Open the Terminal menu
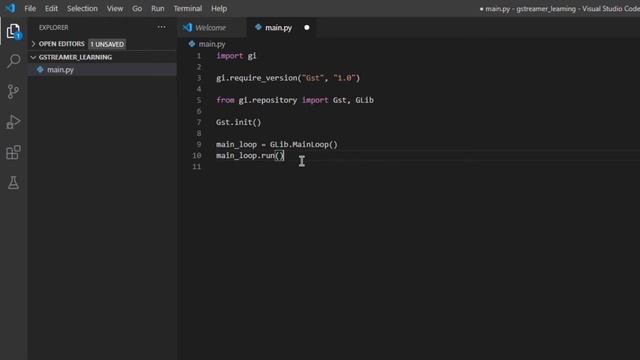The image size is (640, 360). point(188,8)
